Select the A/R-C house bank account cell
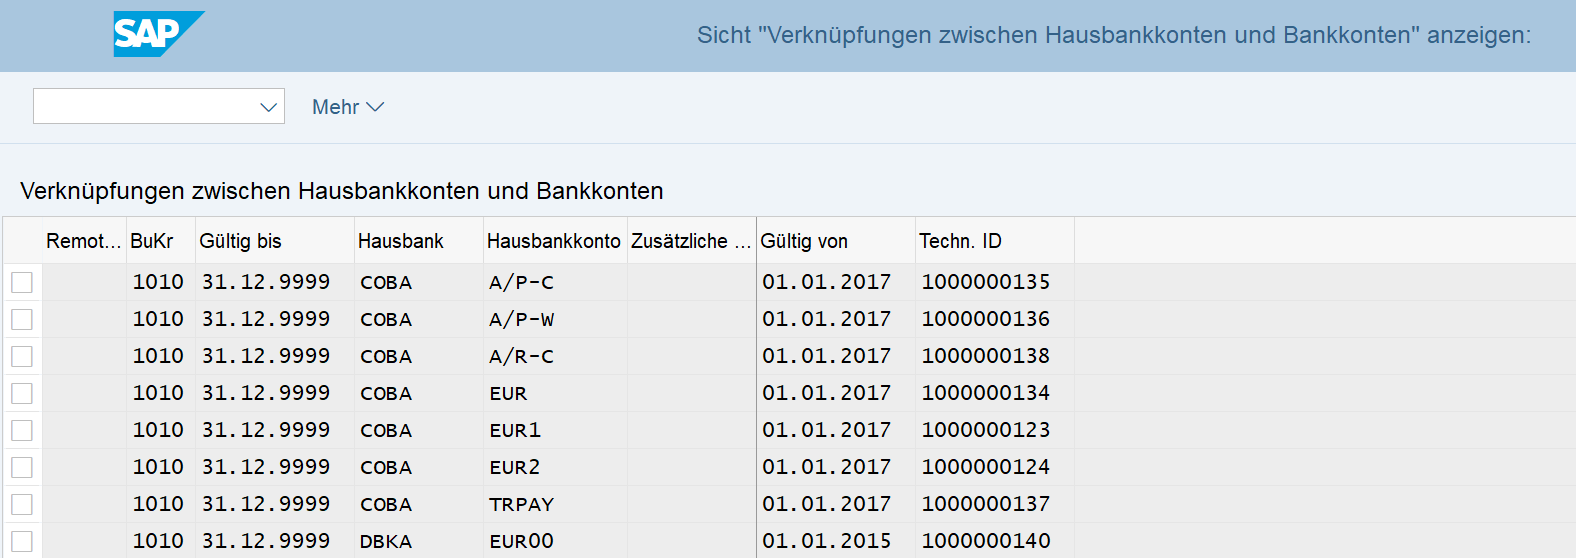 pos(521,357)
